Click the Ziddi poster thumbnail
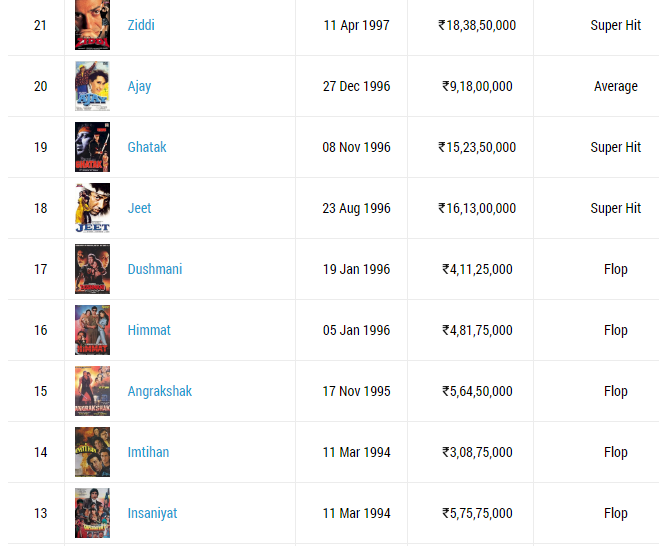 (x=92, y=25)
